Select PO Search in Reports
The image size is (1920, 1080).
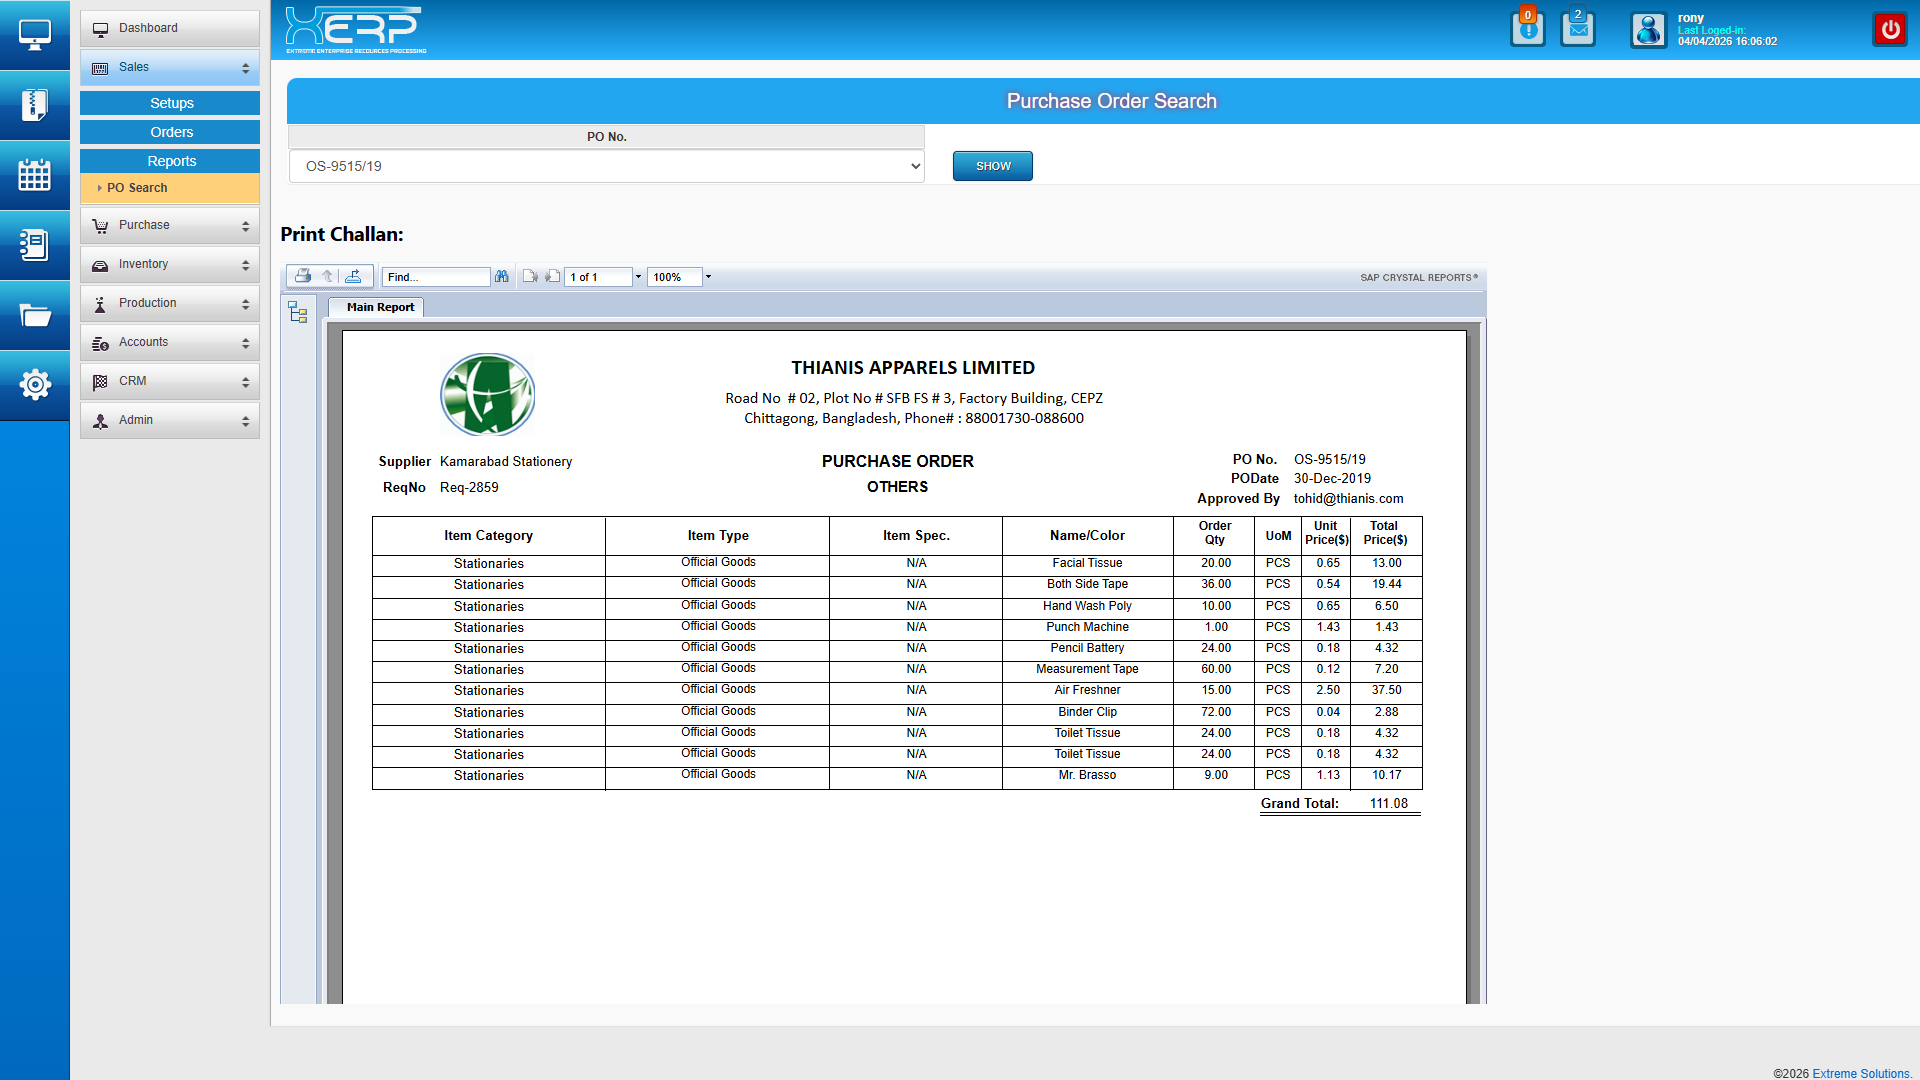pyautogui.click(x=137, y=188)
